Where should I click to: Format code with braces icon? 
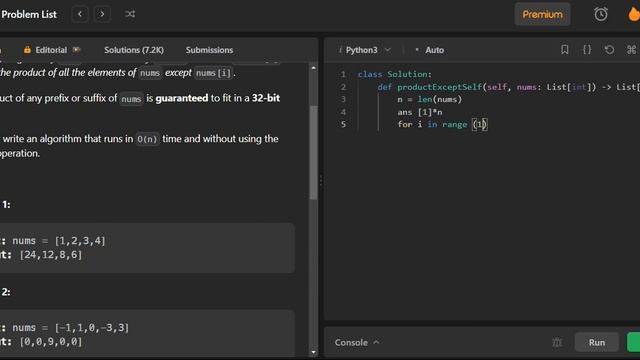[587, 50]
